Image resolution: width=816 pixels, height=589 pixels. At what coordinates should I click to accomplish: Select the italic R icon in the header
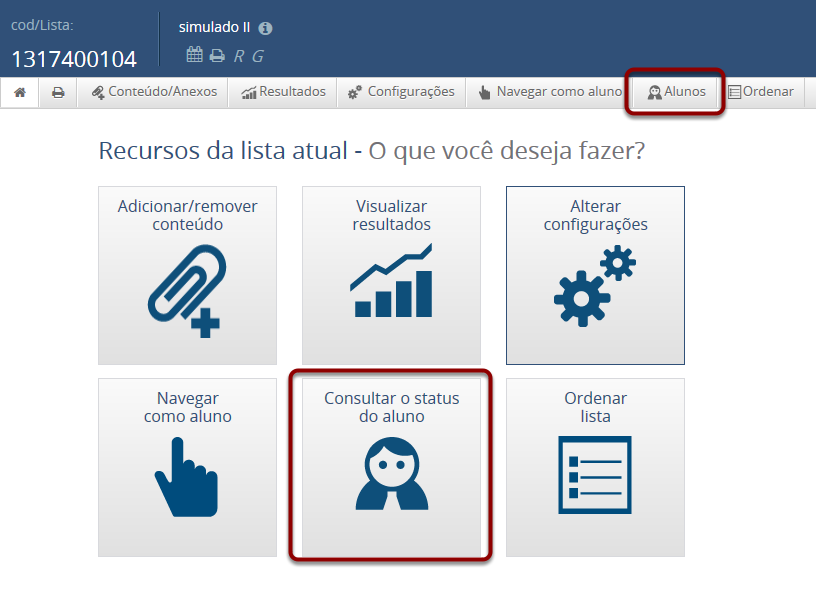point(238,53)
